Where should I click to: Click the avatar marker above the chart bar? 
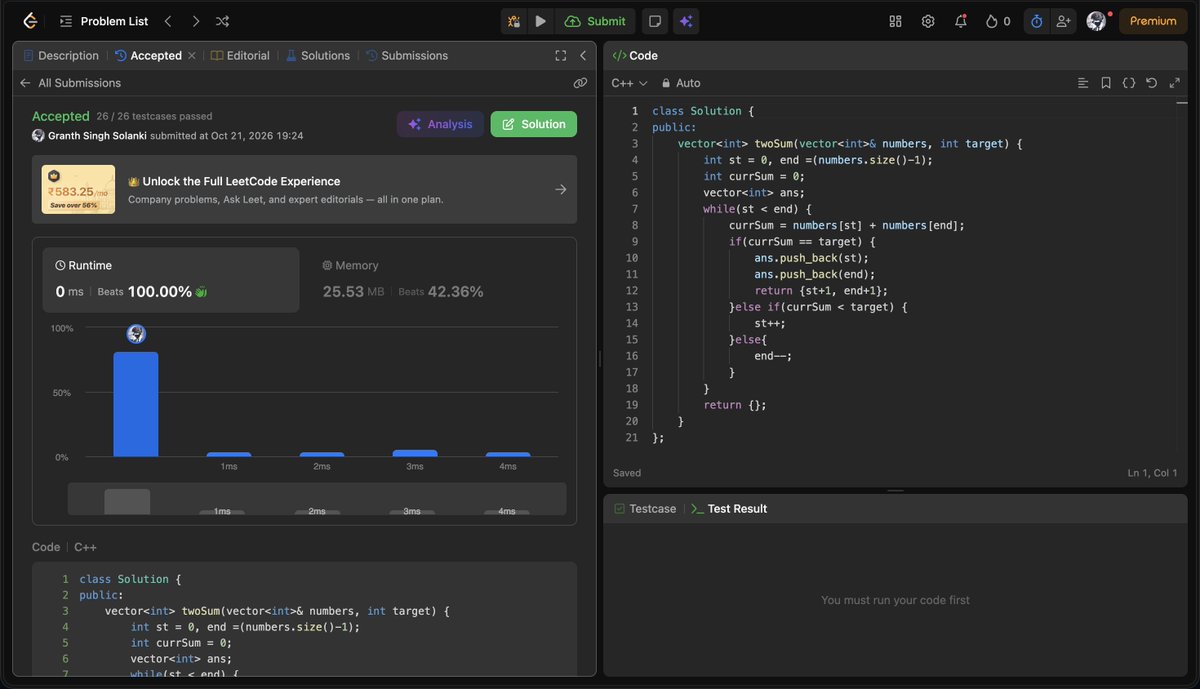tap(136, 334)
